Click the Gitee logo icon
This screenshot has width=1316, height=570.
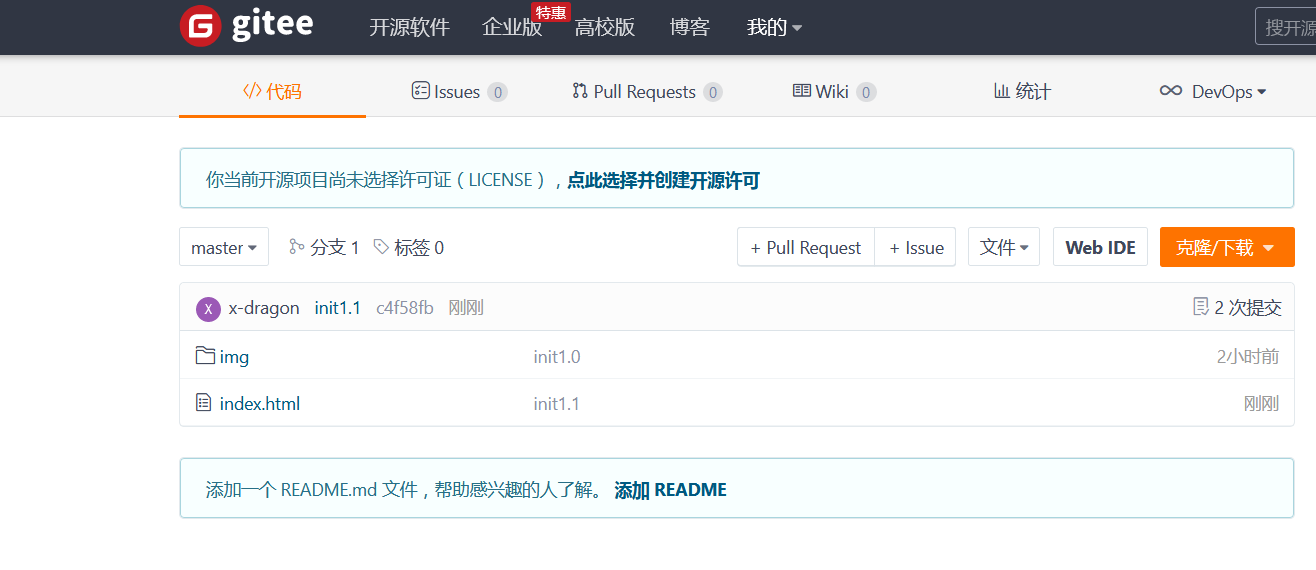click(x=200, y=26)
